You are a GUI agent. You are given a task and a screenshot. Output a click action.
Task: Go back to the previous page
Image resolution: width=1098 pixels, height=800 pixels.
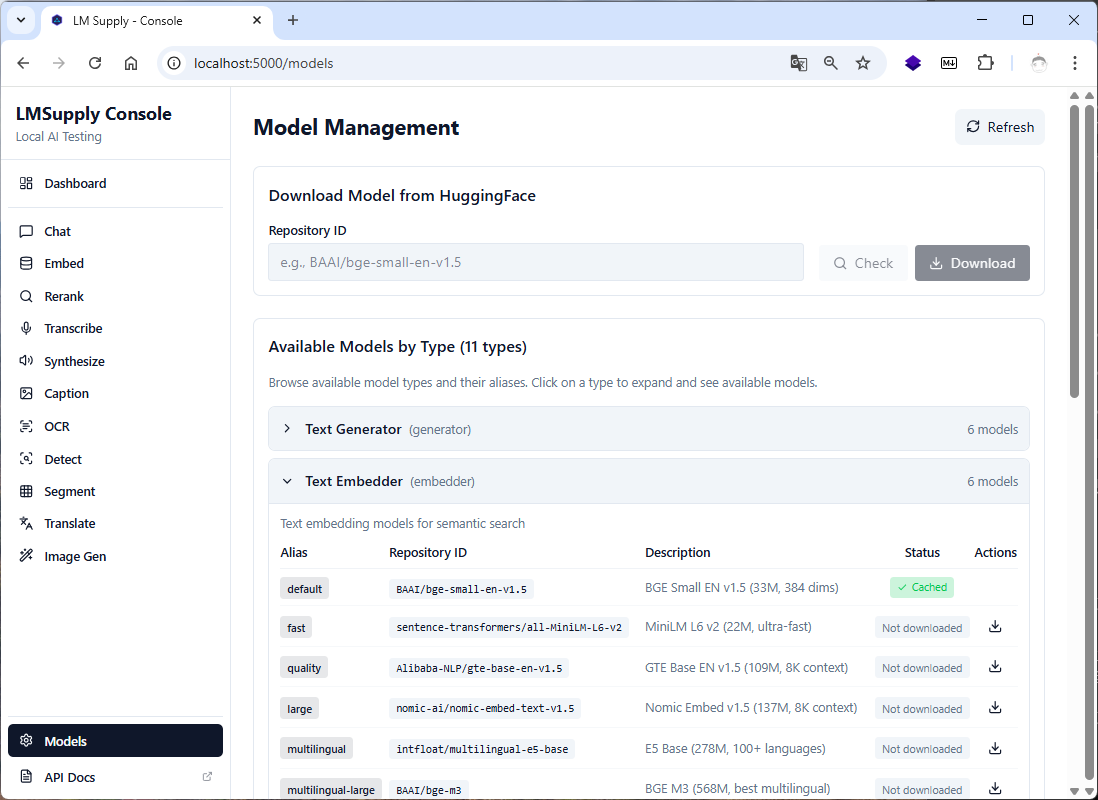(23, 63)
